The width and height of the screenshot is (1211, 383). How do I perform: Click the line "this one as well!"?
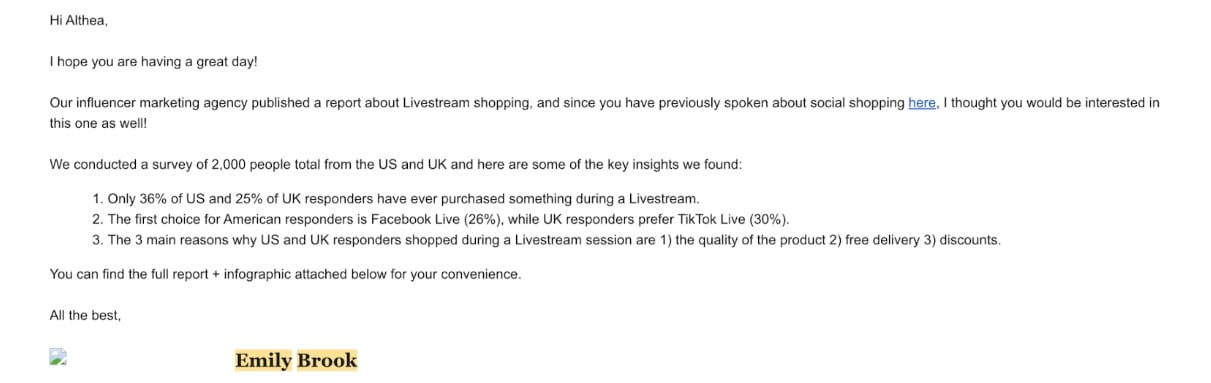click(98, 124)
